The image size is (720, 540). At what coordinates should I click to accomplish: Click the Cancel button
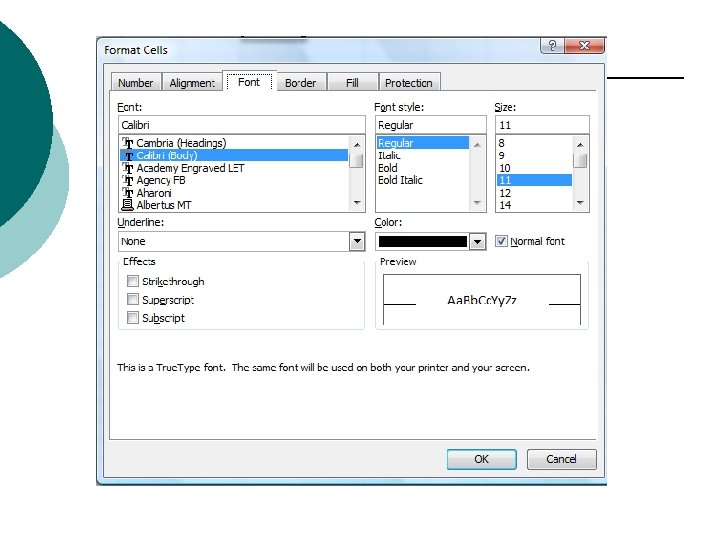point(562,459)
